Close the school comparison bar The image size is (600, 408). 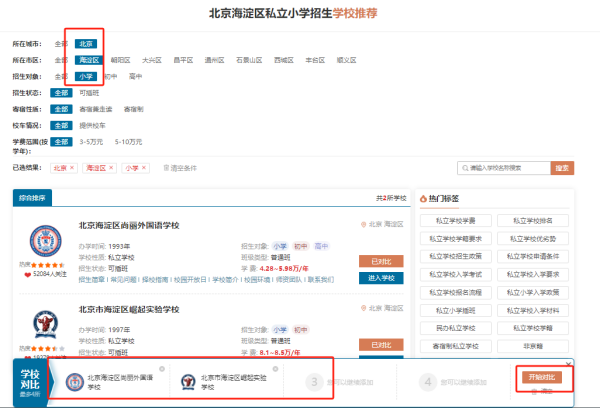[x=568, y=364]
